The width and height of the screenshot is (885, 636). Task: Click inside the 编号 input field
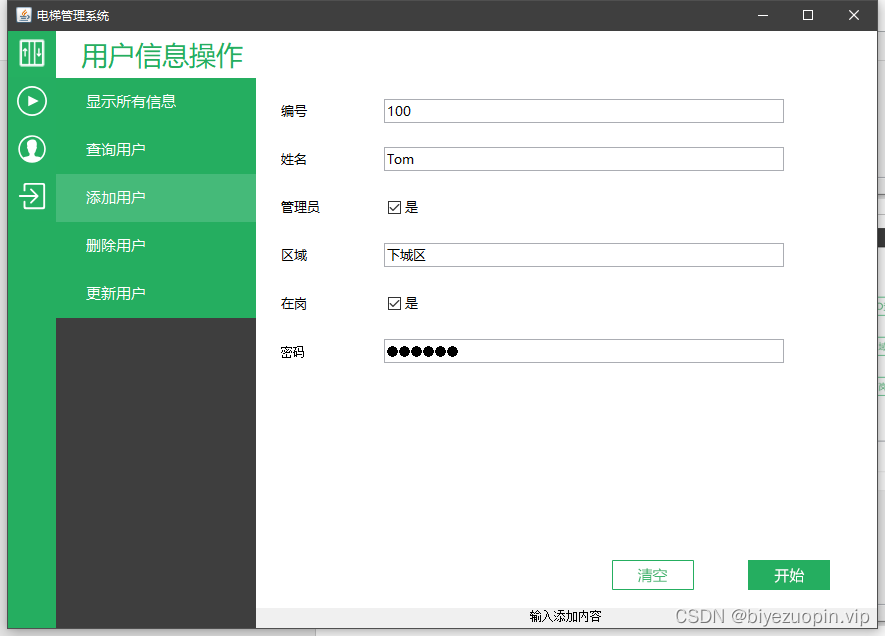[x=583, y=111]
